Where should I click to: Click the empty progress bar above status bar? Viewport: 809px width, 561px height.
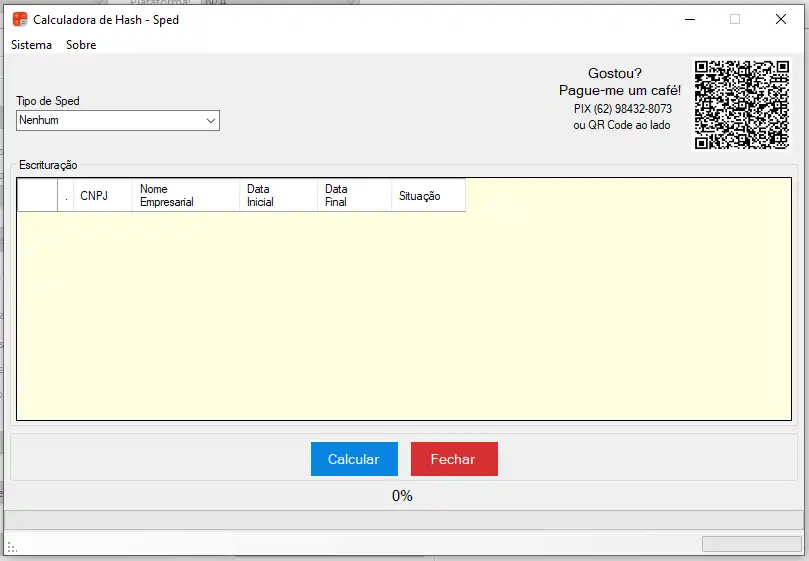tap(404, 520)
